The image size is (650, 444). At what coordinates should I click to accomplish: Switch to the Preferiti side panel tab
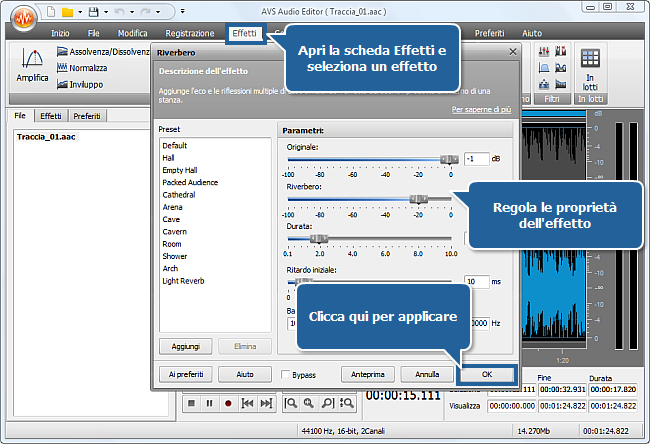87,116
